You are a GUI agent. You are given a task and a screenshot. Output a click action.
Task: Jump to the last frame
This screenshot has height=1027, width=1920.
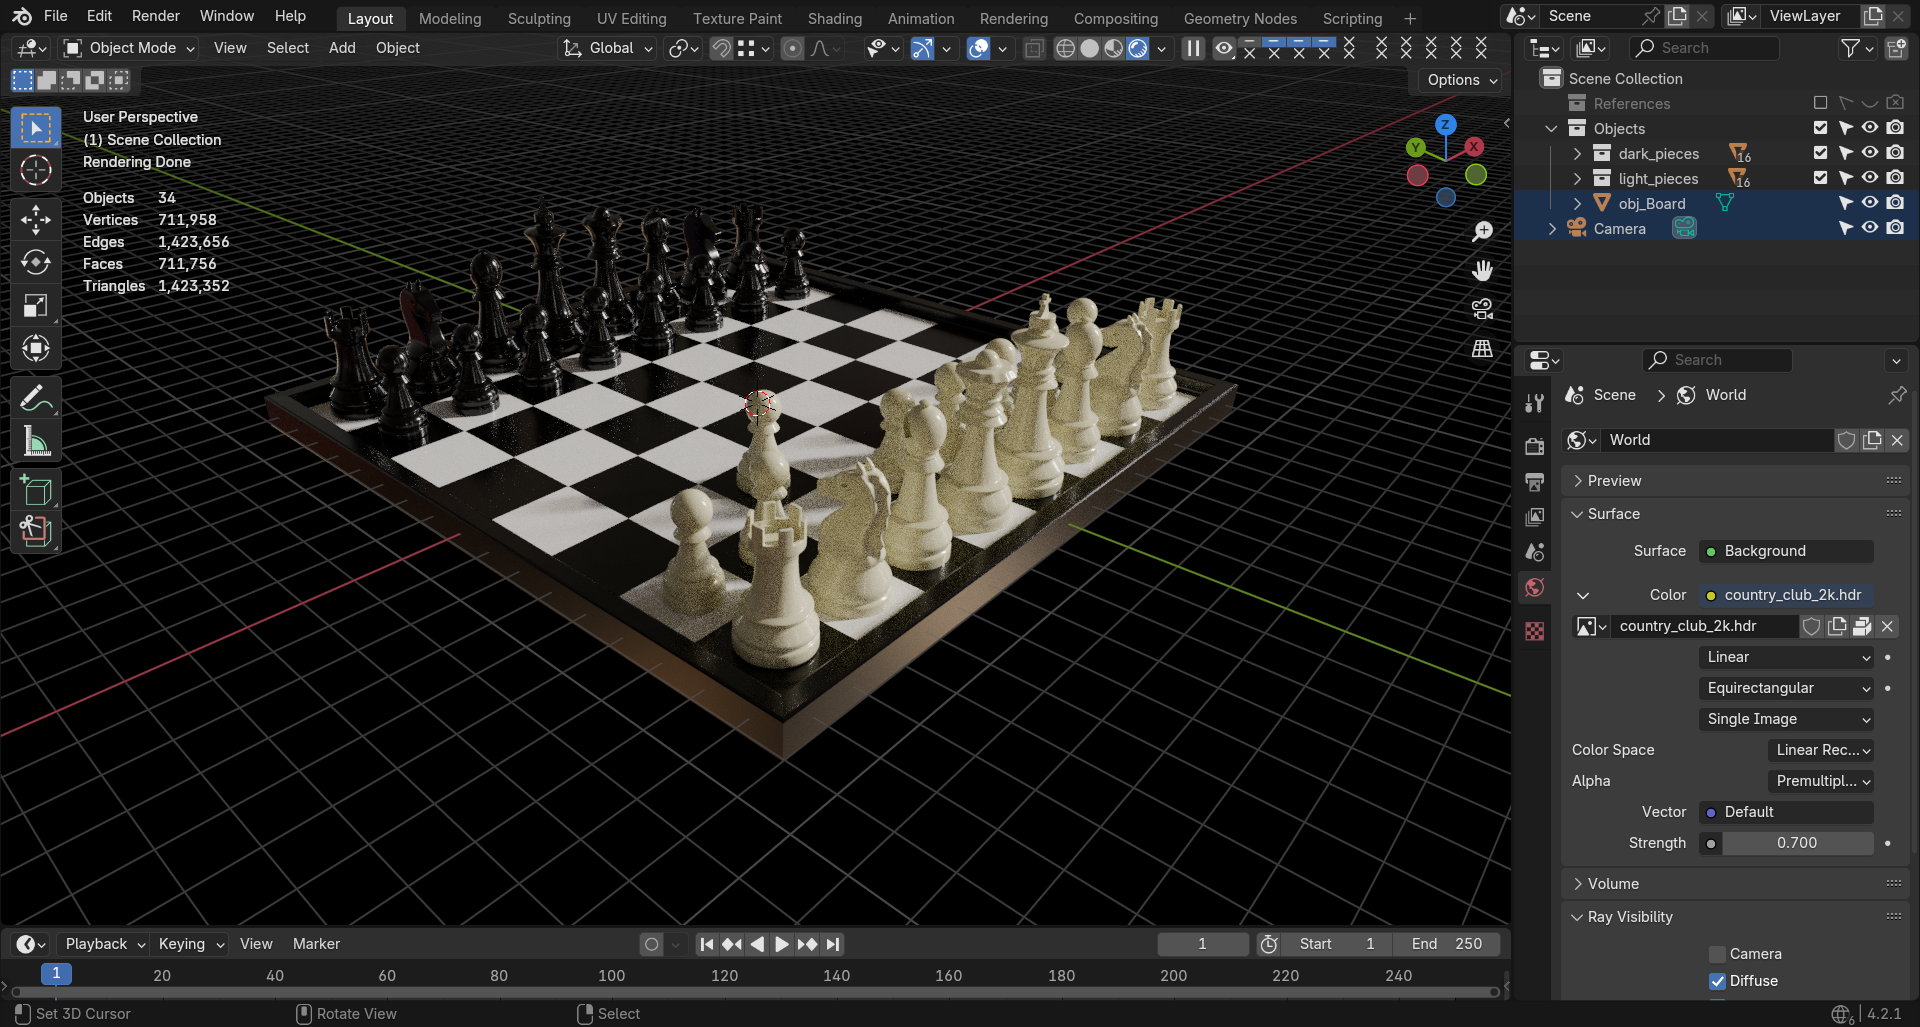[833, 944]
